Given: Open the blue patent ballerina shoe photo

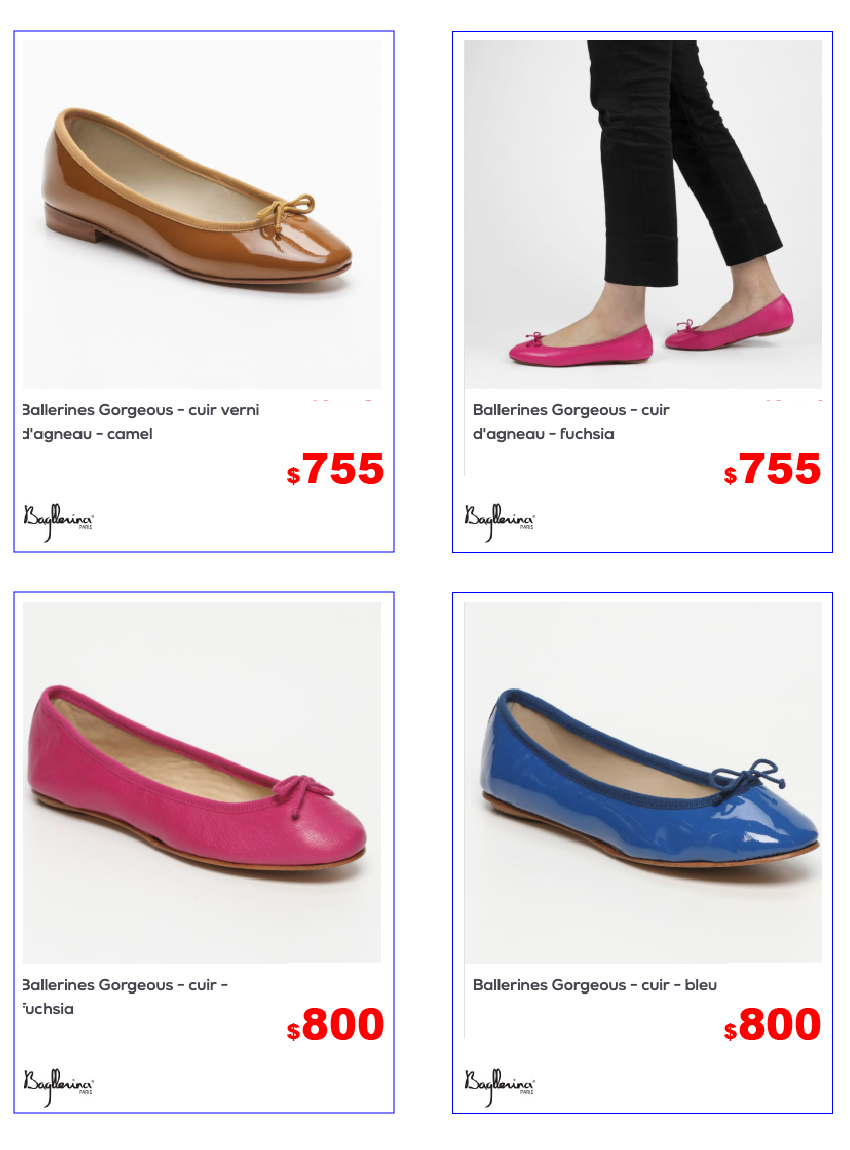Looking at the screenshot, I should (x=643, y=783).
